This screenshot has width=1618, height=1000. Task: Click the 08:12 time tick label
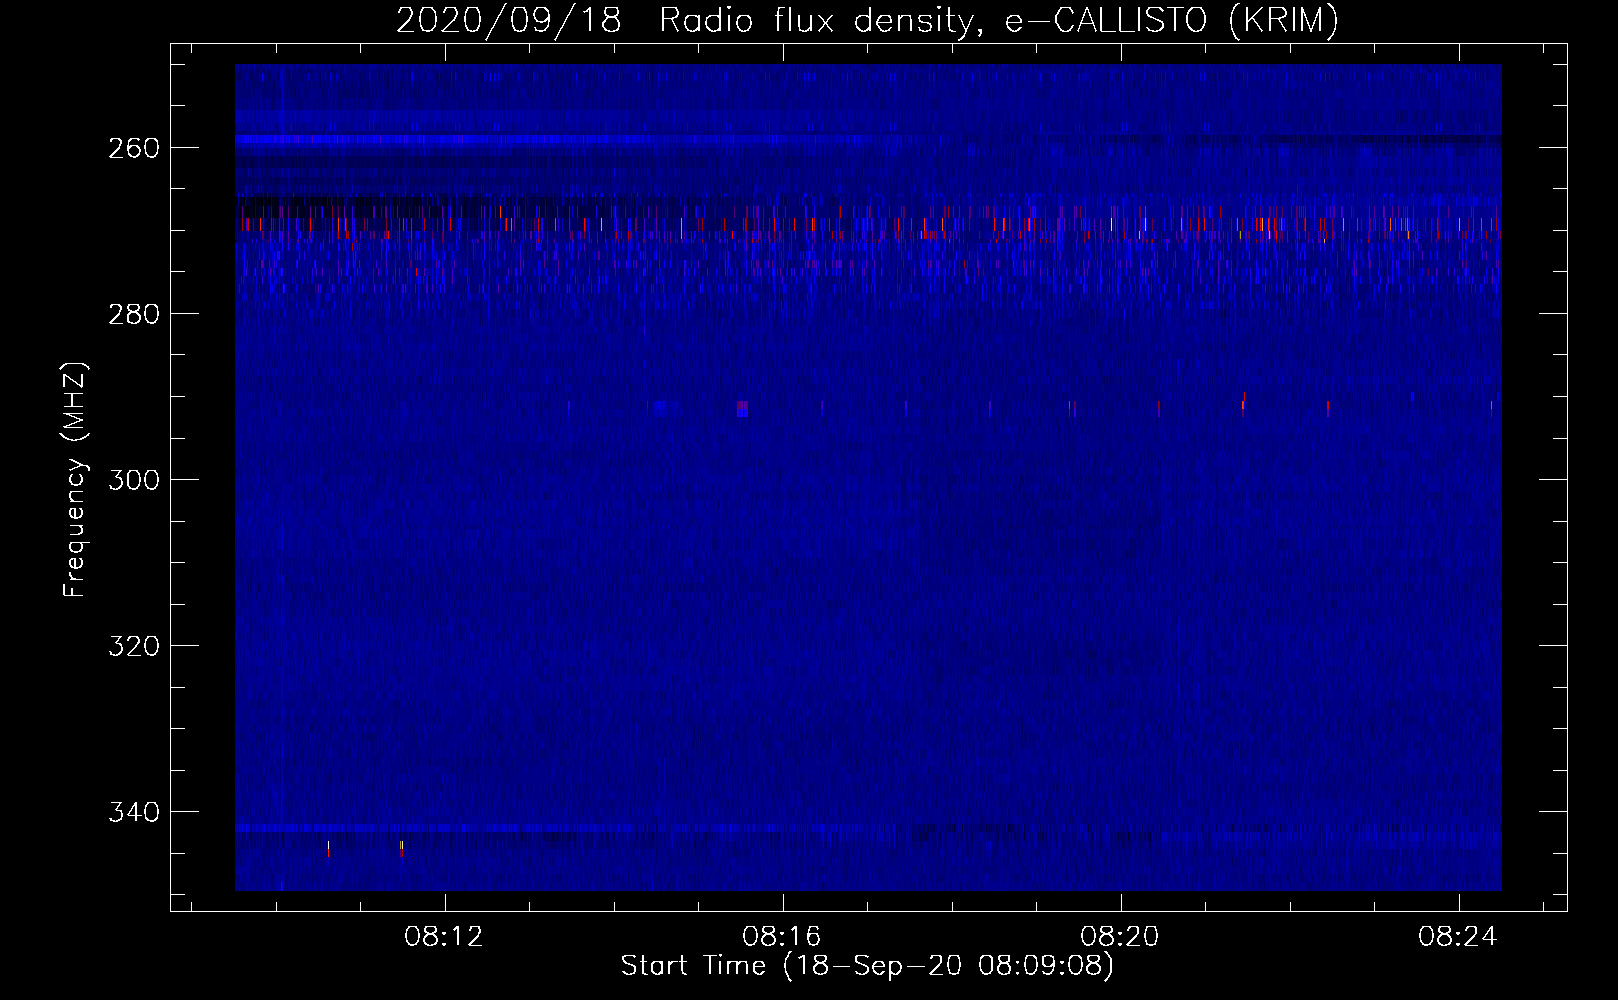point(443,936)
